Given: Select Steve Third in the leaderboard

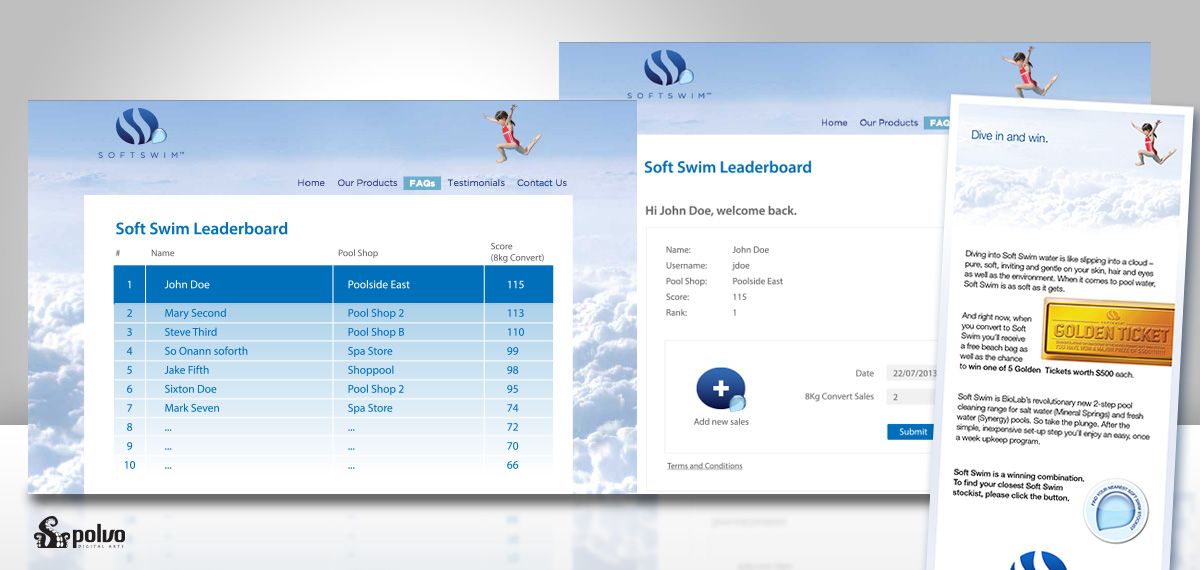Looking at the screenshot, I should pyautogui.click(x=190, y=332).
